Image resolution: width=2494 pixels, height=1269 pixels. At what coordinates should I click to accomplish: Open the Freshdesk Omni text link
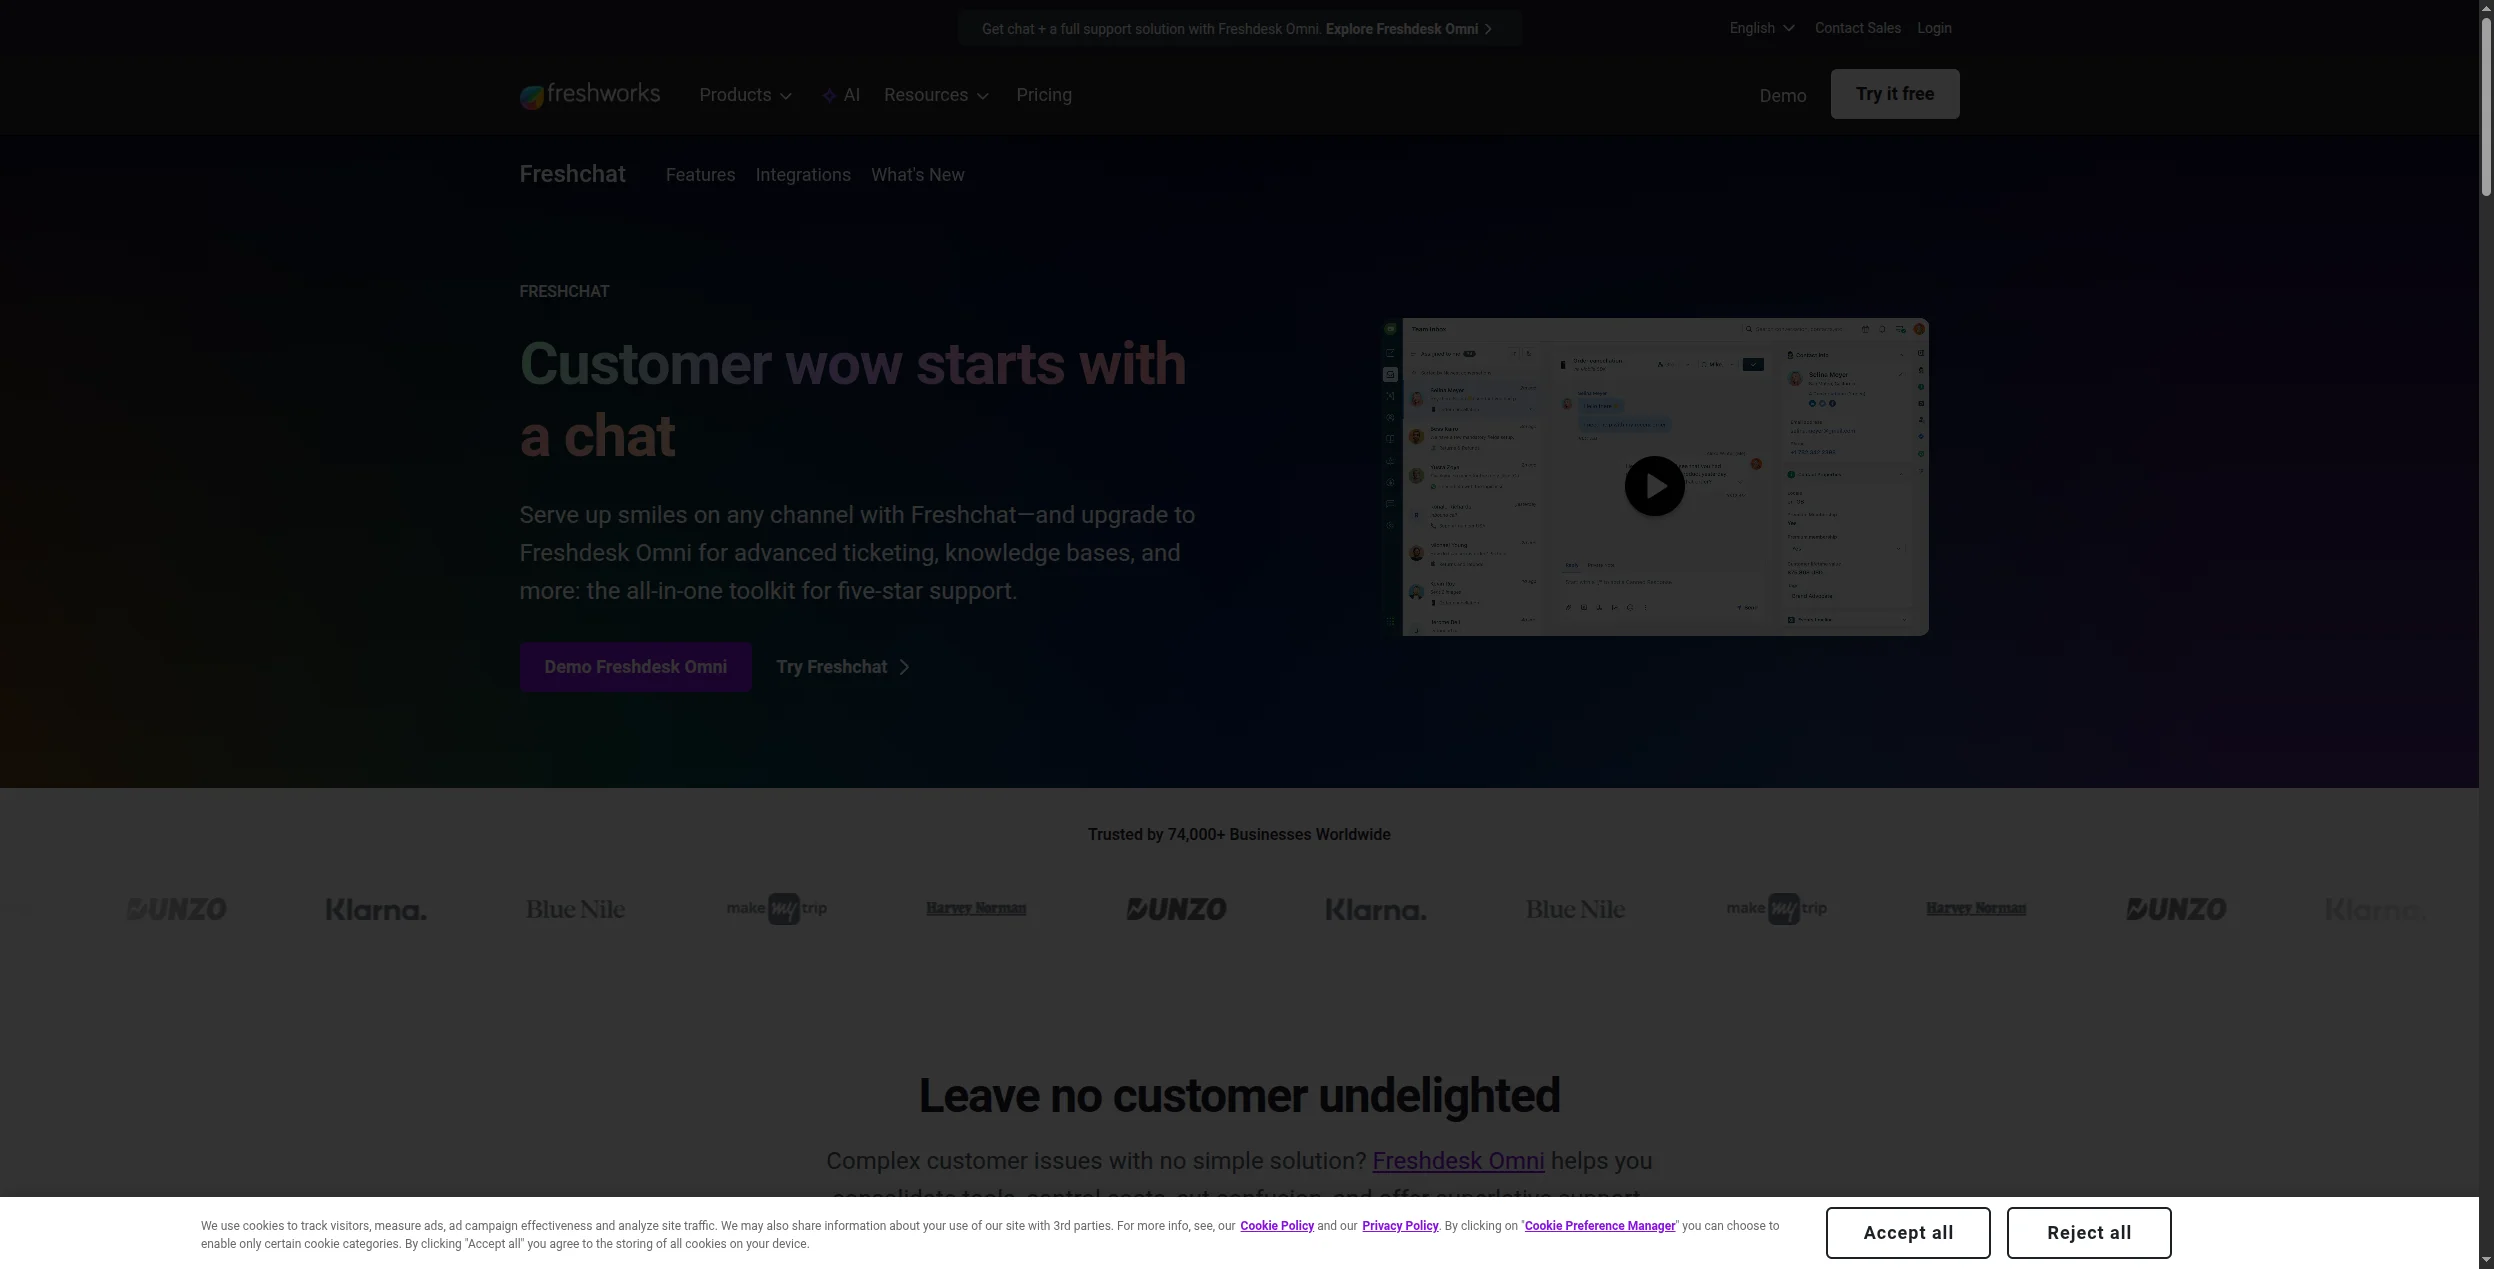click(1458, 1161)
